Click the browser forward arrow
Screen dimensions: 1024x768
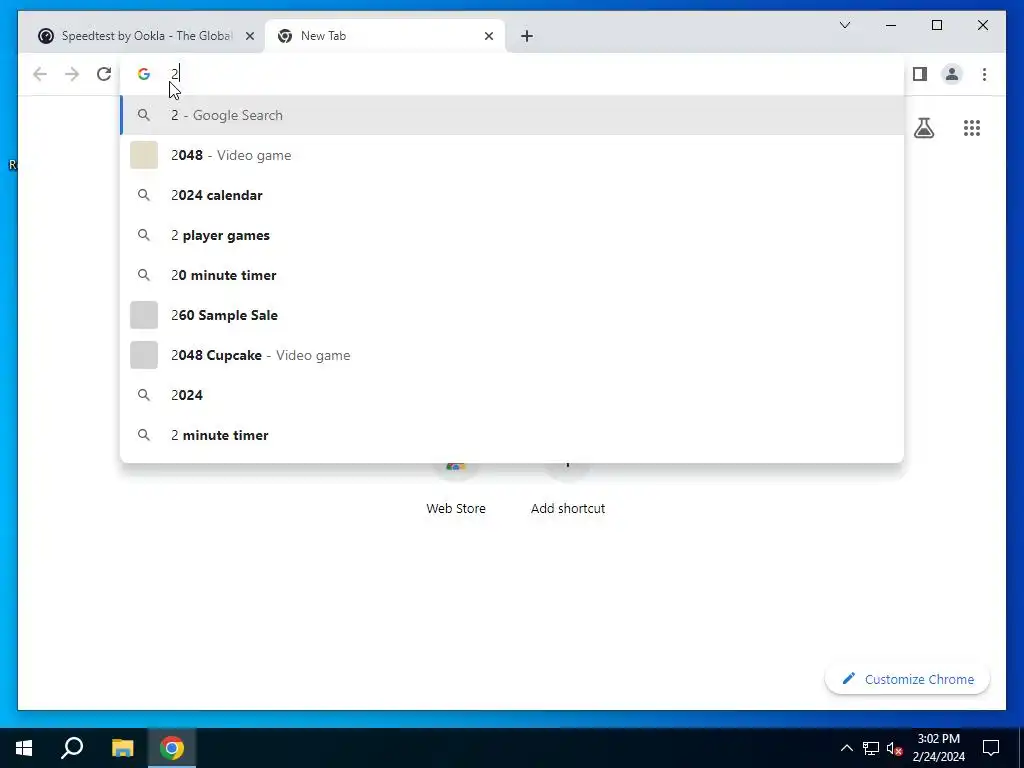click(72, 74)
